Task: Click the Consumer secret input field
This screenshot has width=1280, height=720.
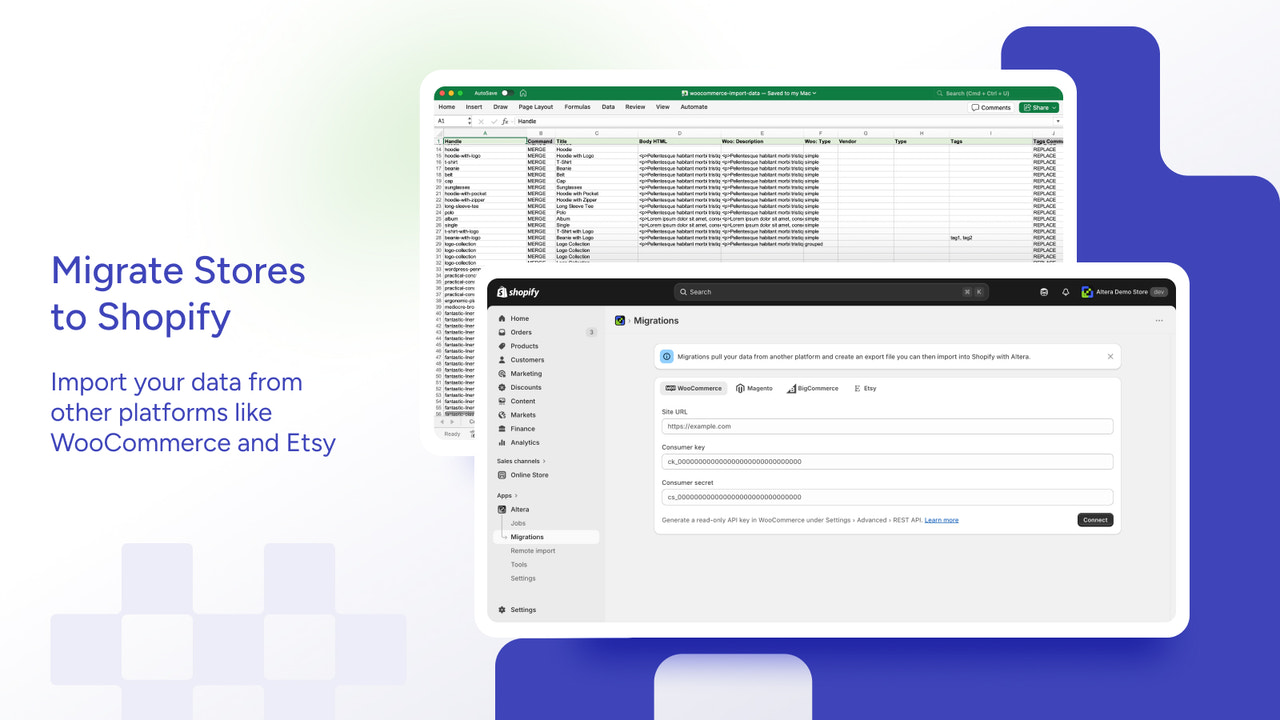Action: coord(887,497)
